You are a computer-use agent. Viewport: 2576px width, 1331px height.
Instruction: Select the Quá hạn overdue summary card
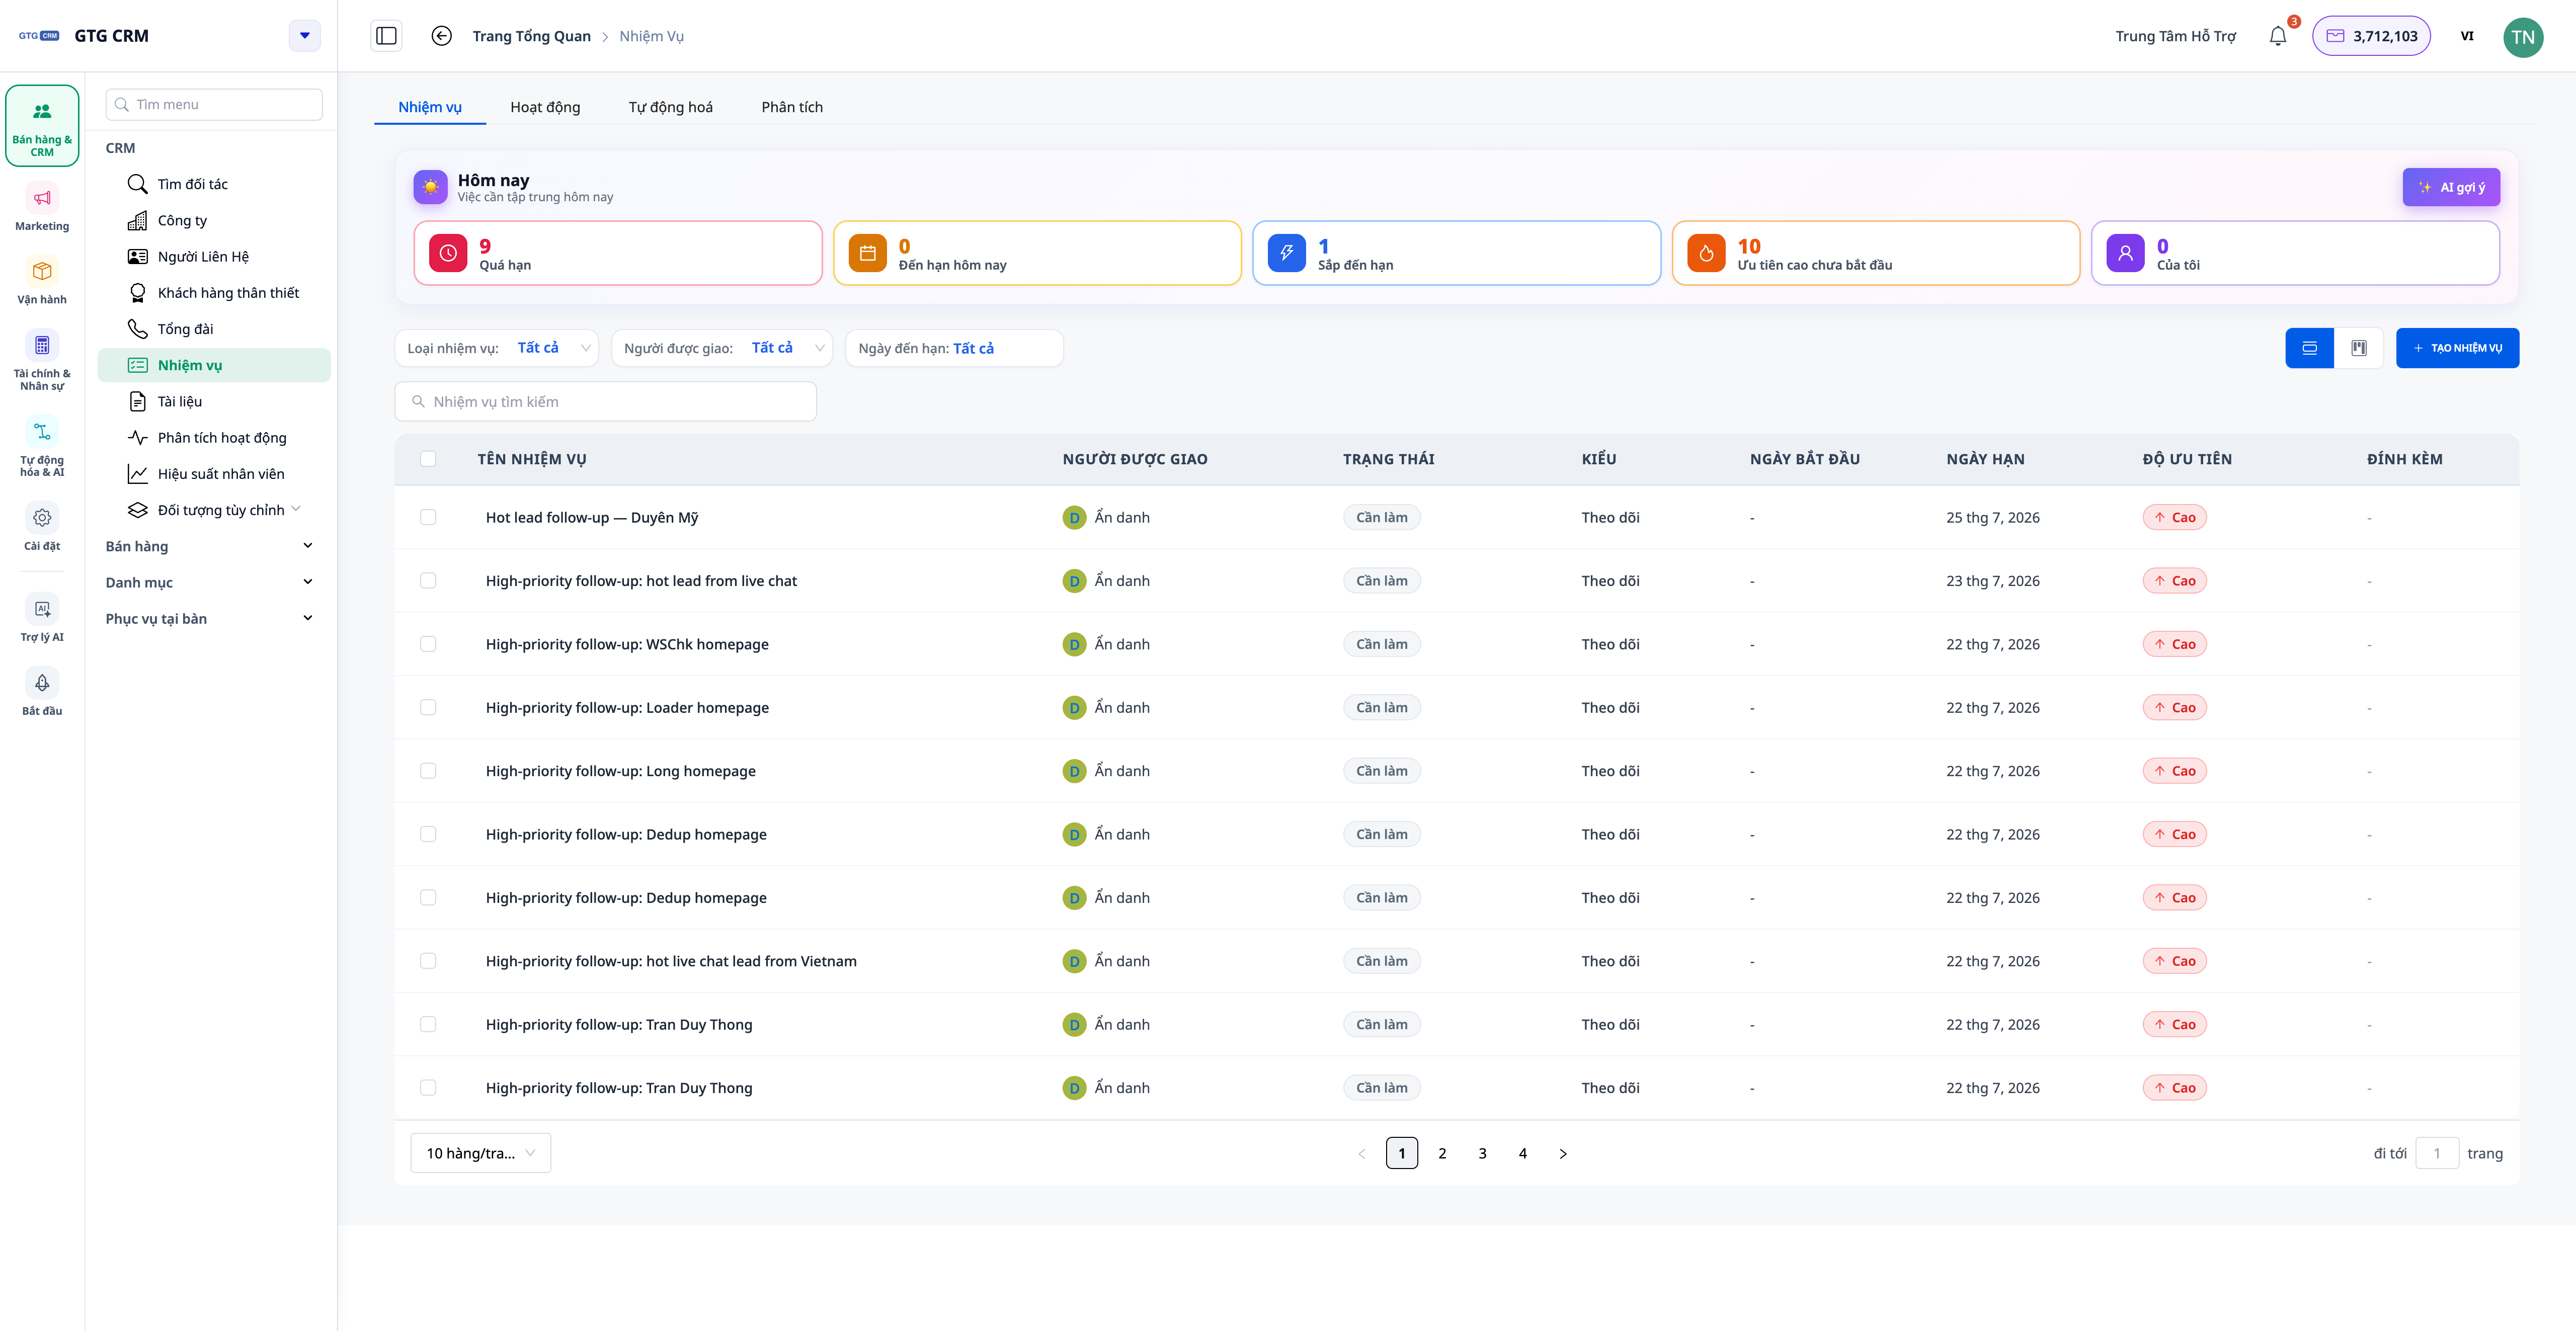pyautogui.click(x=618, y=253)
